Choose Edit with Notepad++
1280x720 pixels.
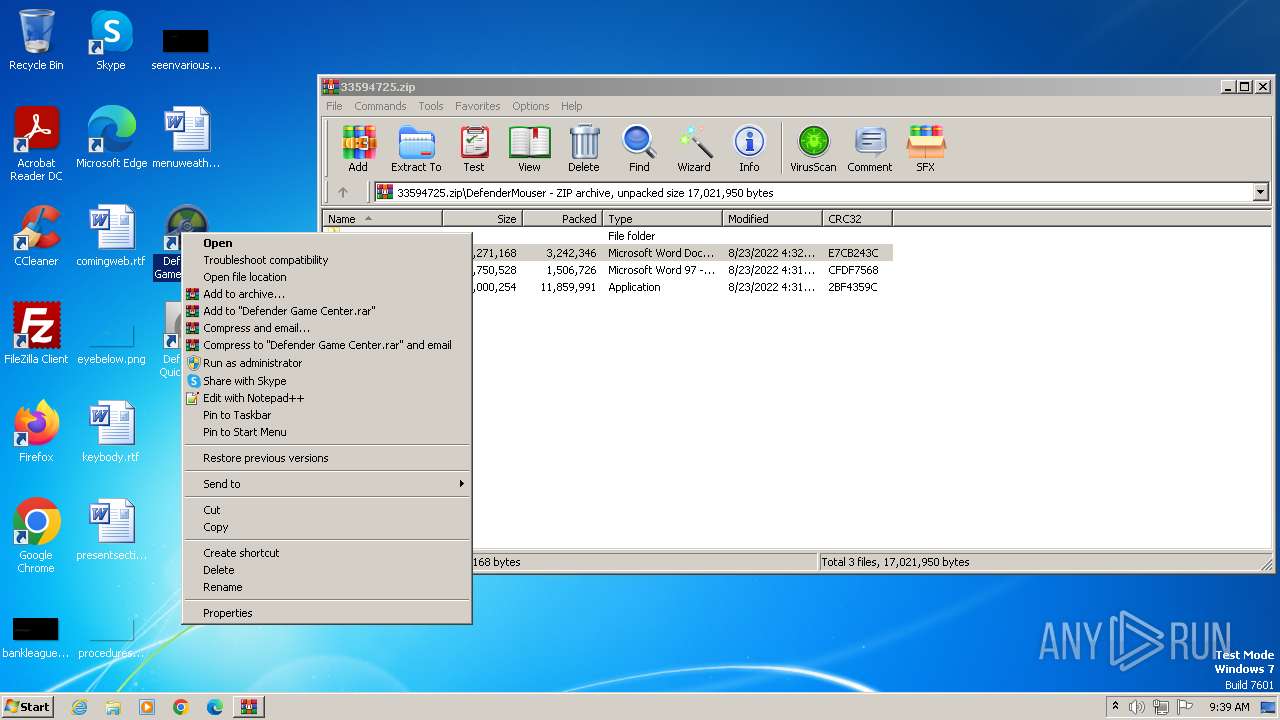[x=327, y=398]
